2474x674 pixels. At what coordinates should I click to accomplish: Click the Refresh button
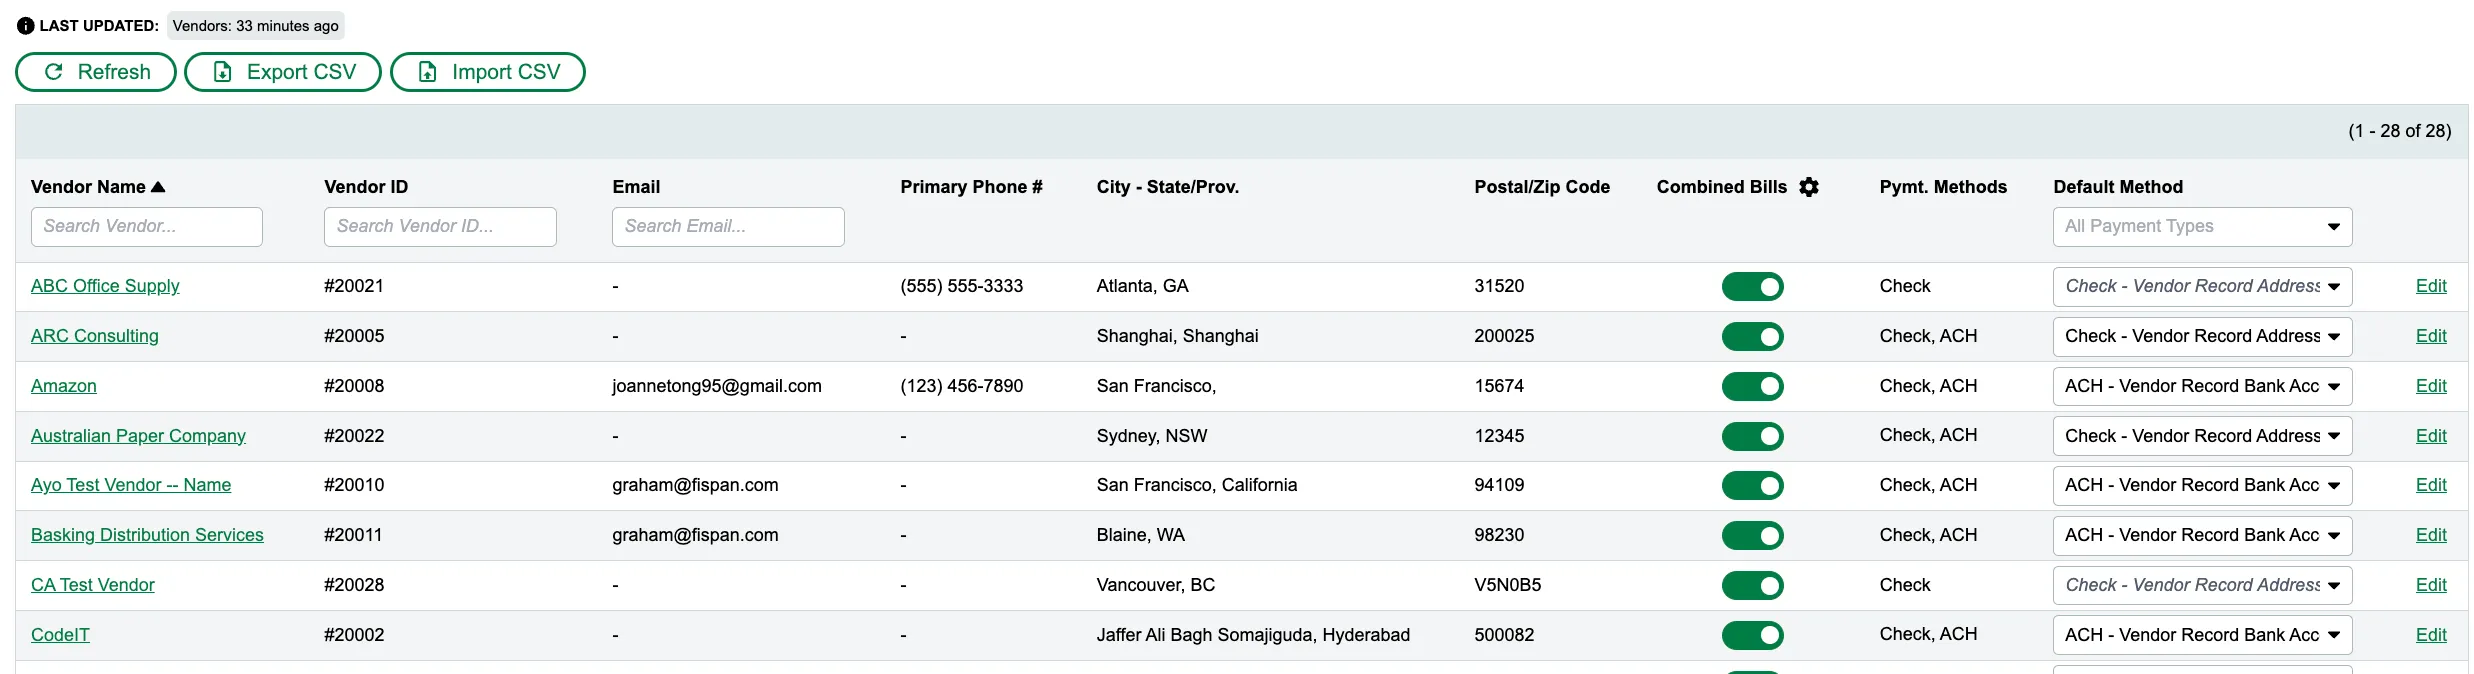96,72
